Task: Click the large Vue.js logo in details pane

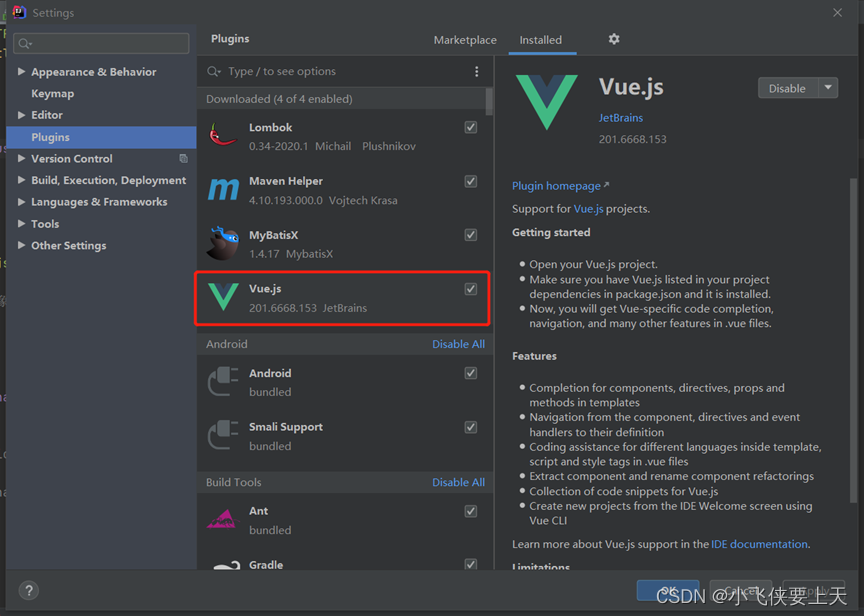Action: point(547,102)
